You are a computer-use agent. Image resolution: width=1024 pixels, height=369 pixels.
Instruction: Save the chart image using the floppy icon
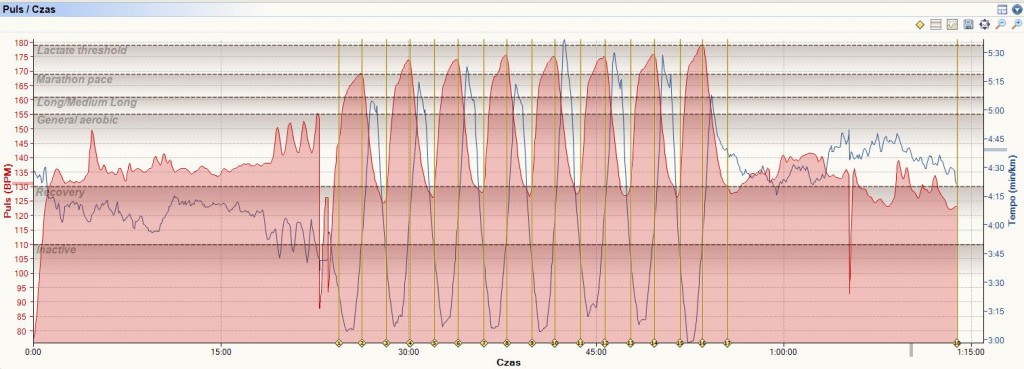click(x=968, y=25)
